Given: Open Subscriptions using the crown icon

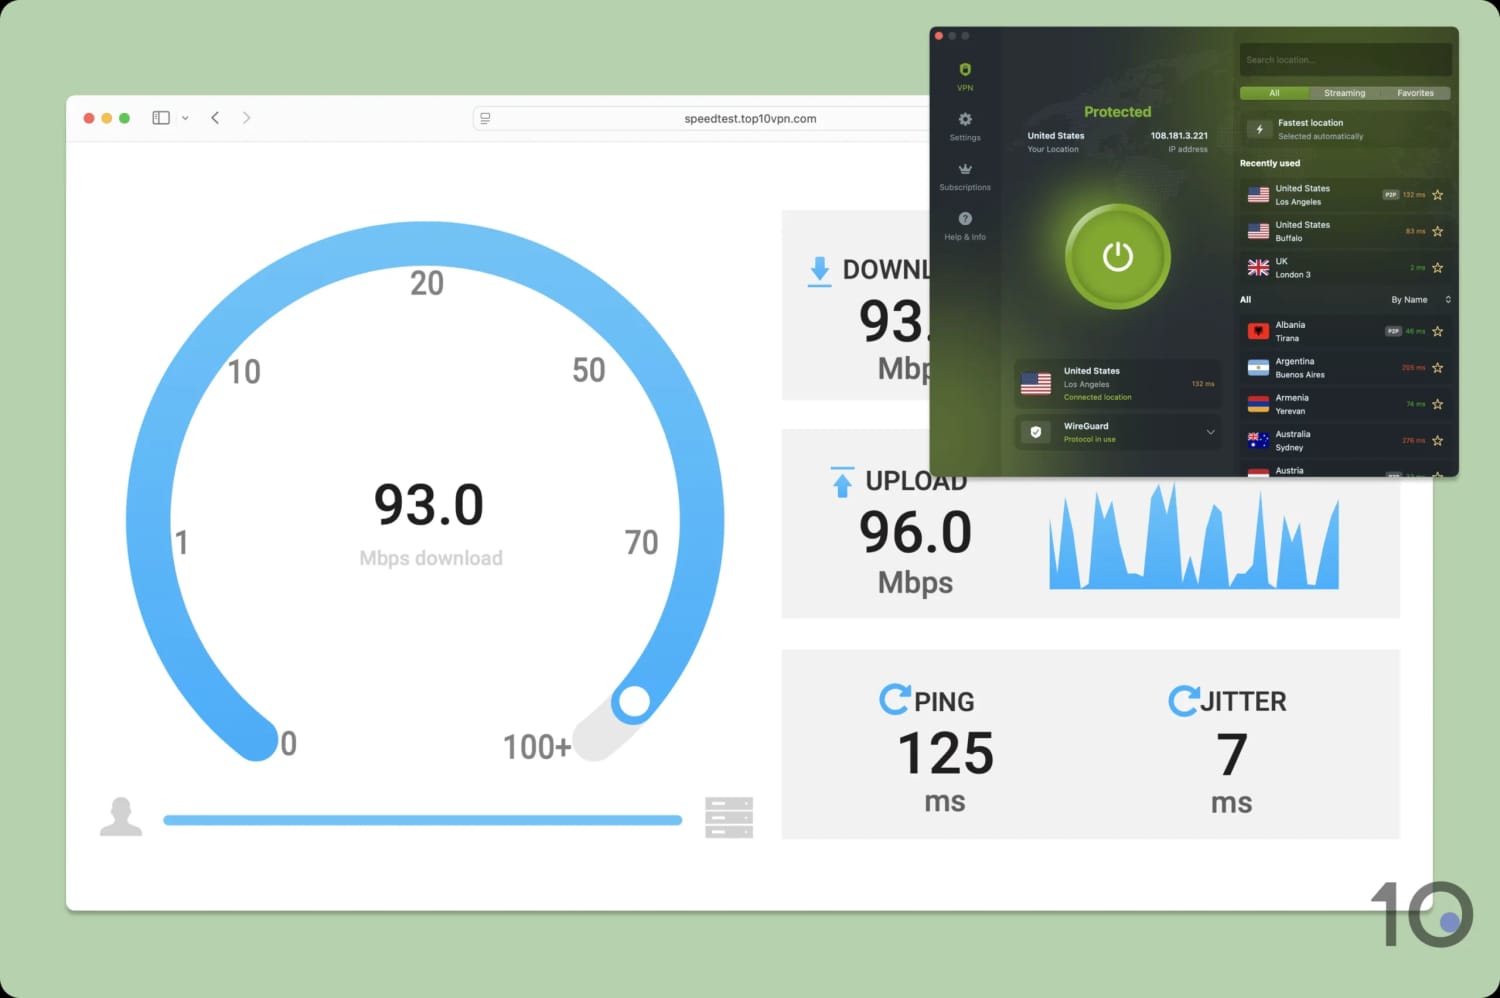Looking at the screenshot, I should click(x=964, y=171).
